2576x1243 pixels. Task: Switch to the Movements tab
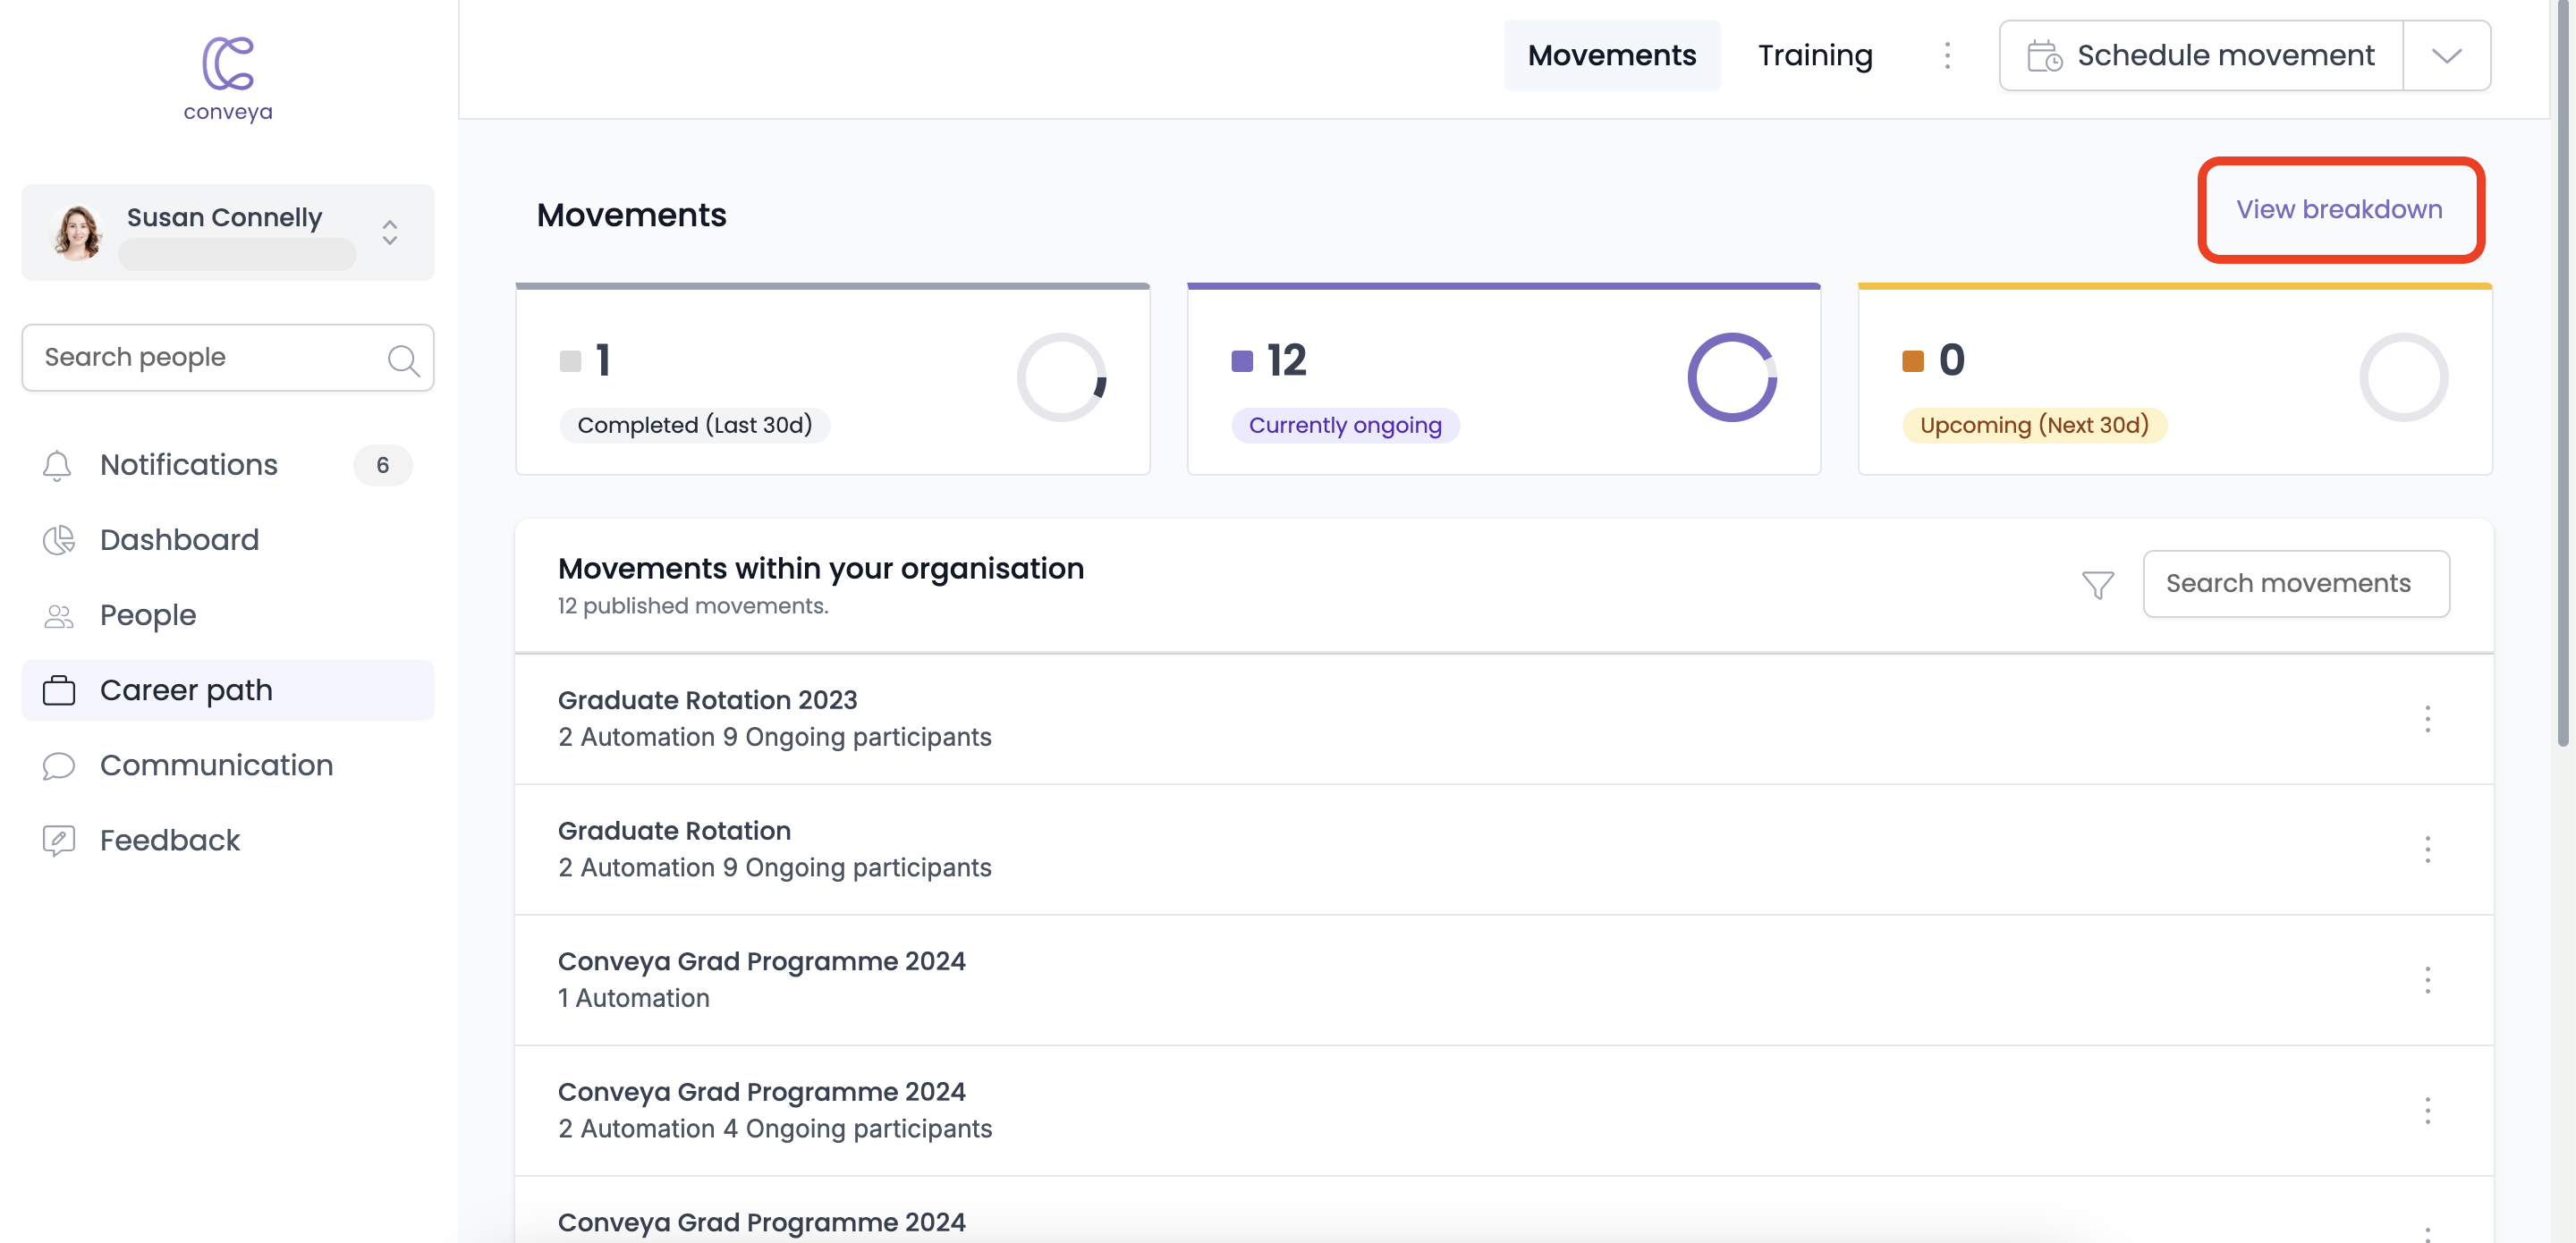coord(1612,55)
